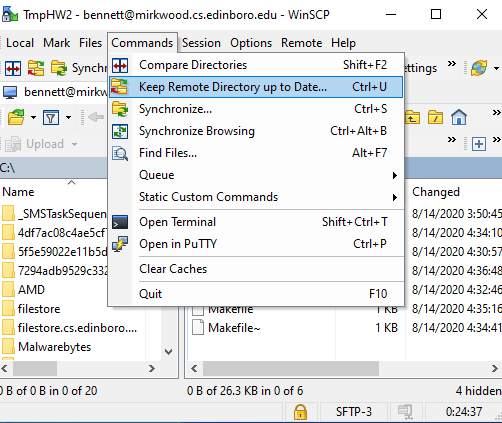Expand remote navigation toolbar overflow chevron

point(497,113)
